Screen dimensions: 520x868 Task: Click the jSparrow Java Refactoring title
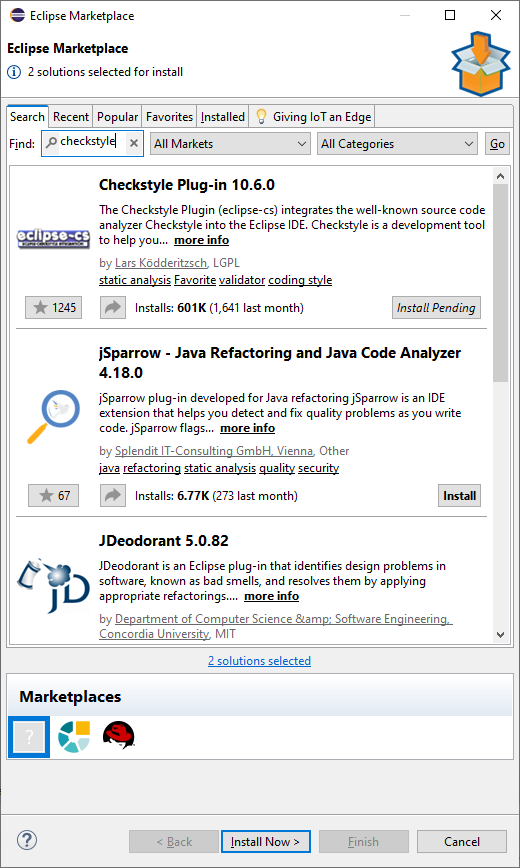[280, 363]
